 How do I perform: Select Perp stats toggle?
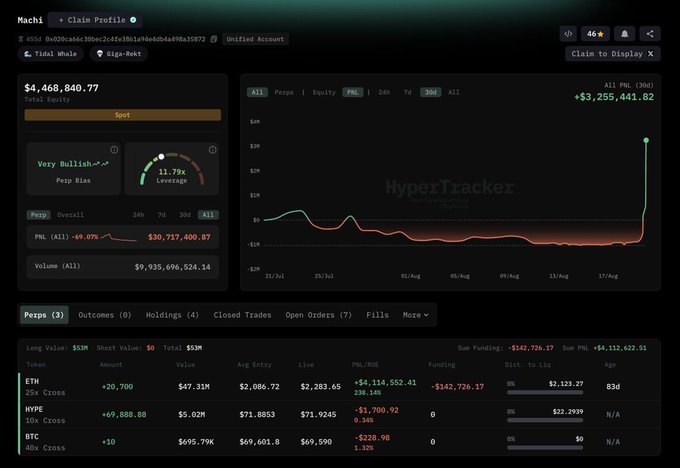pyautogui.click(x=39, y=215)
